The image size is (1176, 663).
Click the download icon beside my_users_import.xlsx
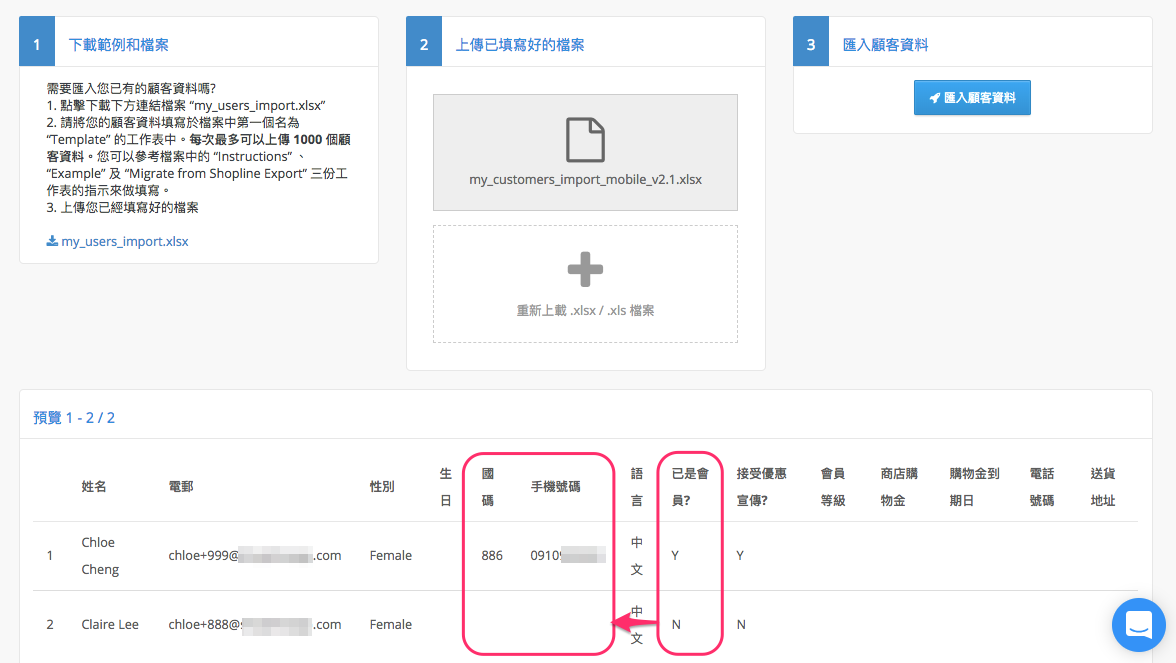pyautogui.click(x=52, y=241)
